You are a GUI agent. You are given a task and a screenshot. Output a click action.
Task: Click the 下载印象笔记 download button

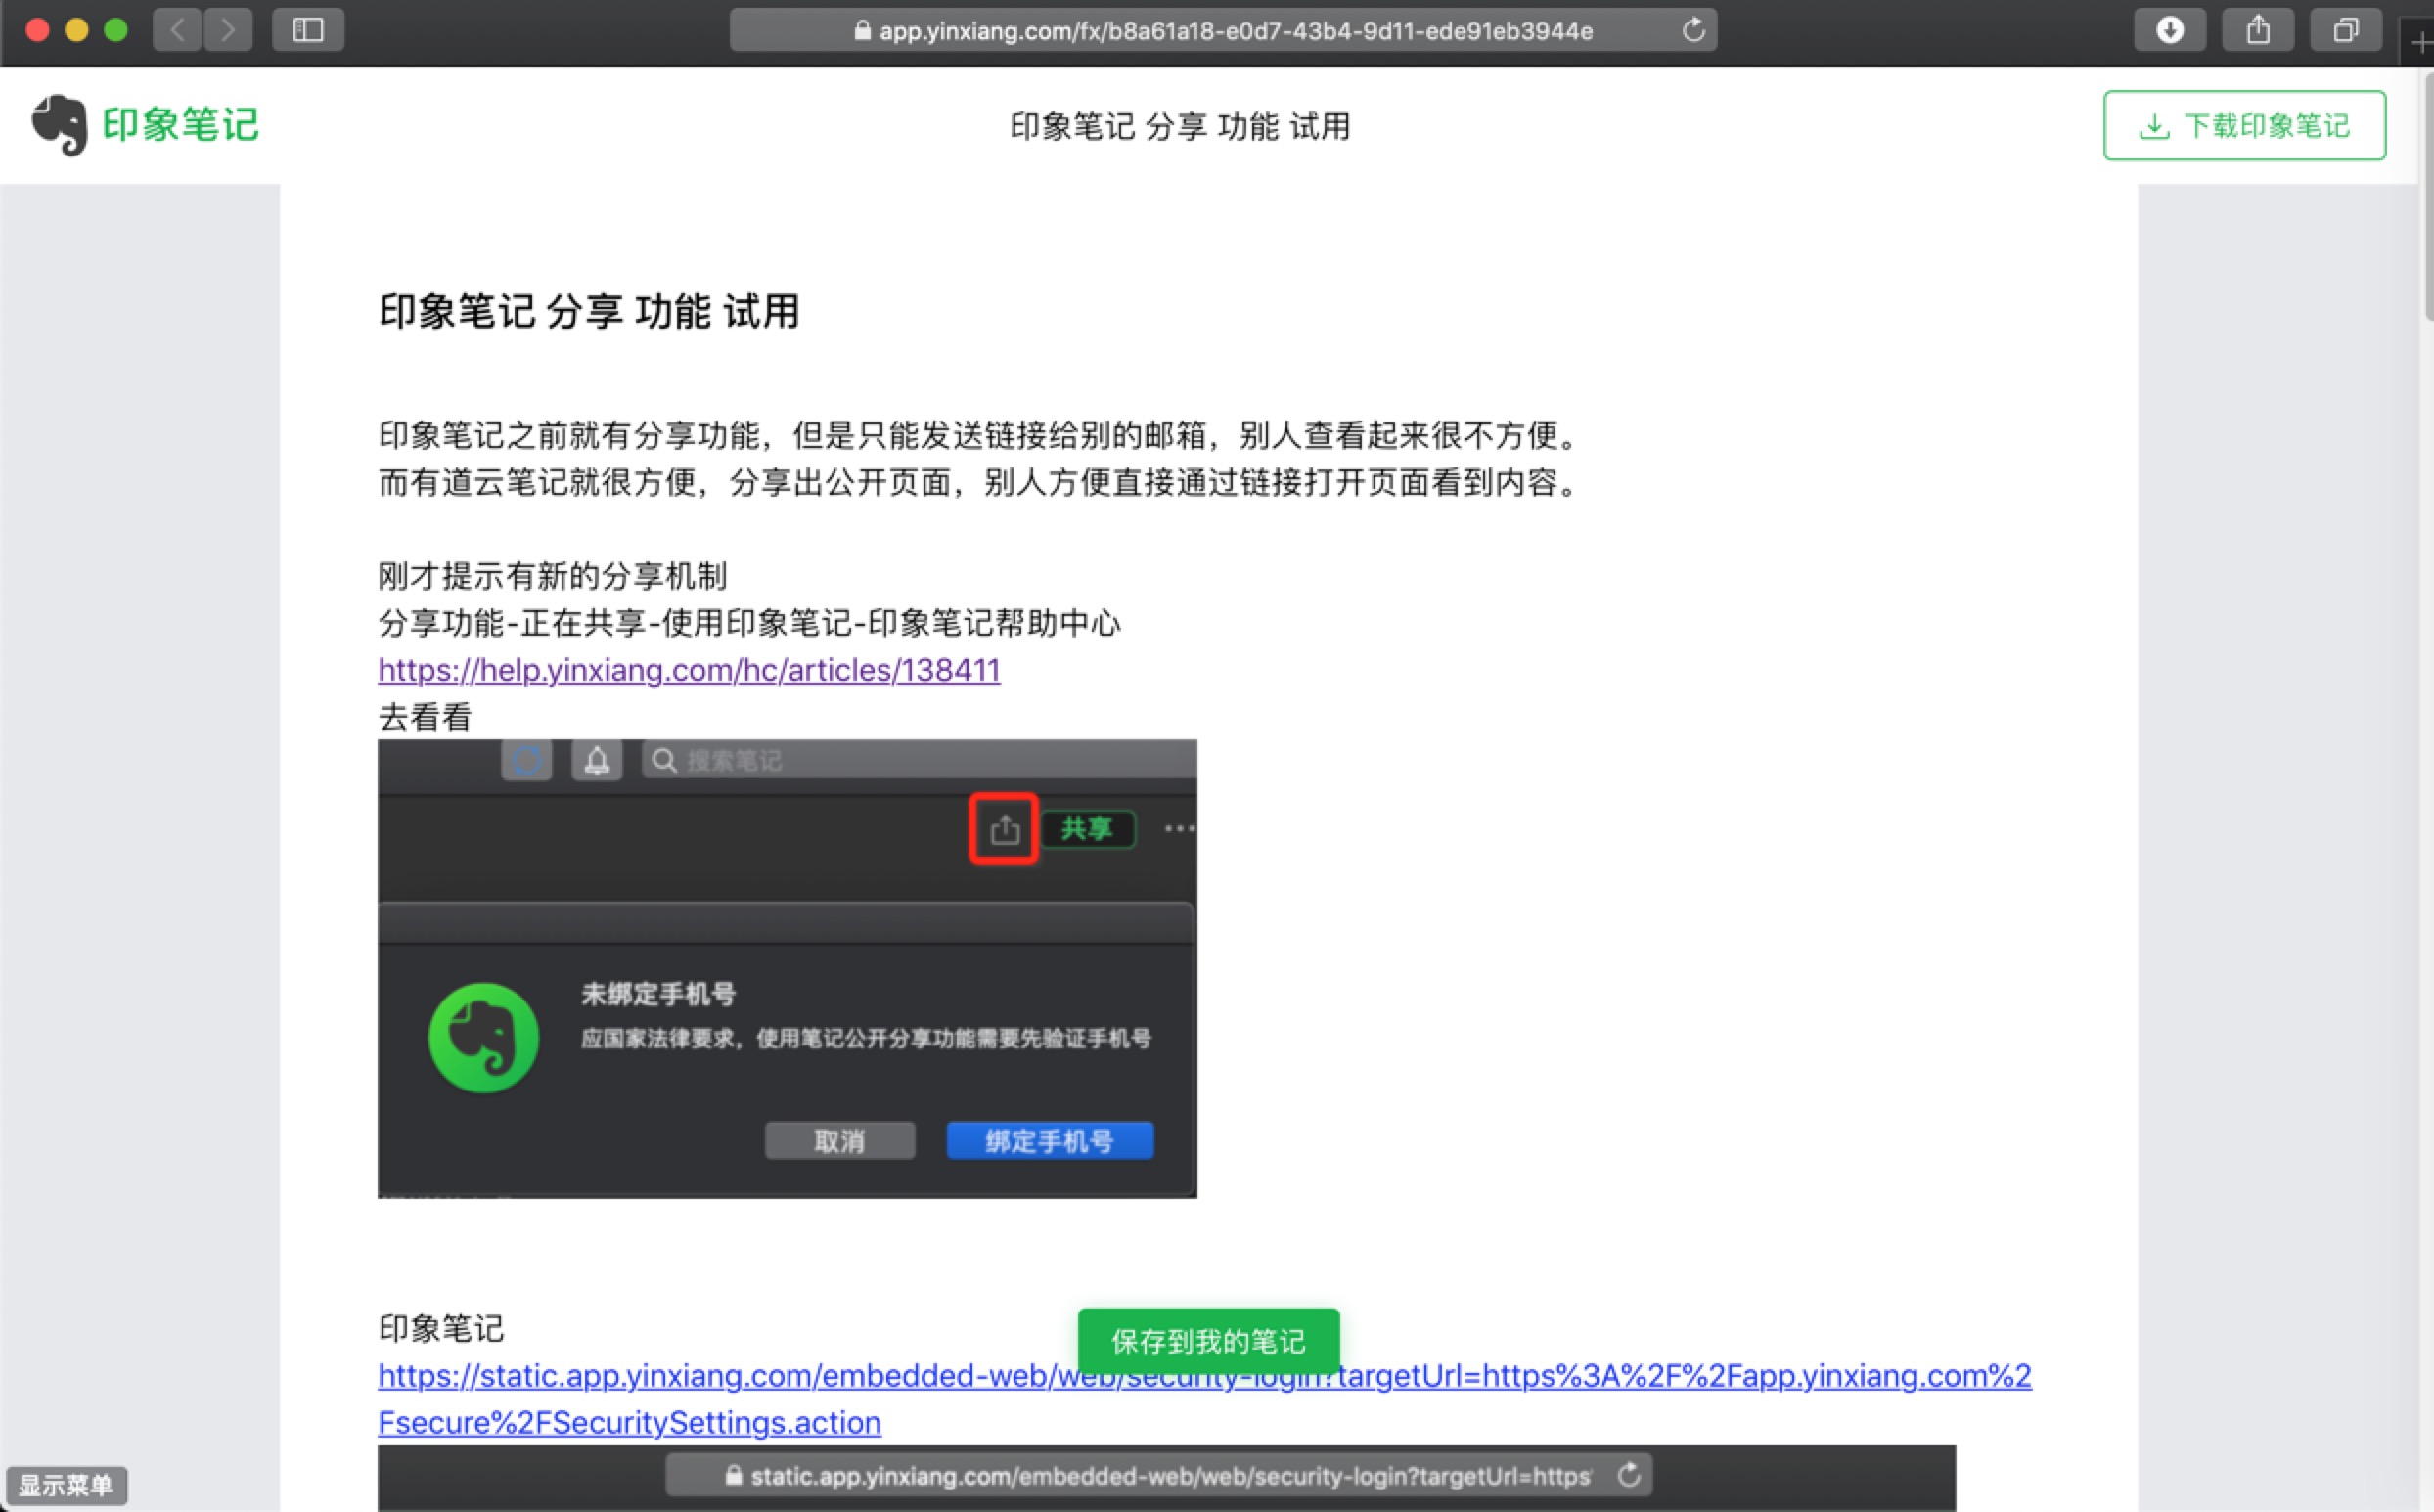[x=2244, y=125]
